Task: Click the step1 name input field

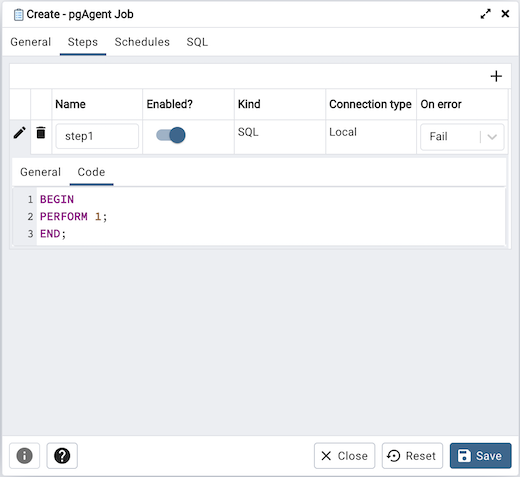Action: 97,136
